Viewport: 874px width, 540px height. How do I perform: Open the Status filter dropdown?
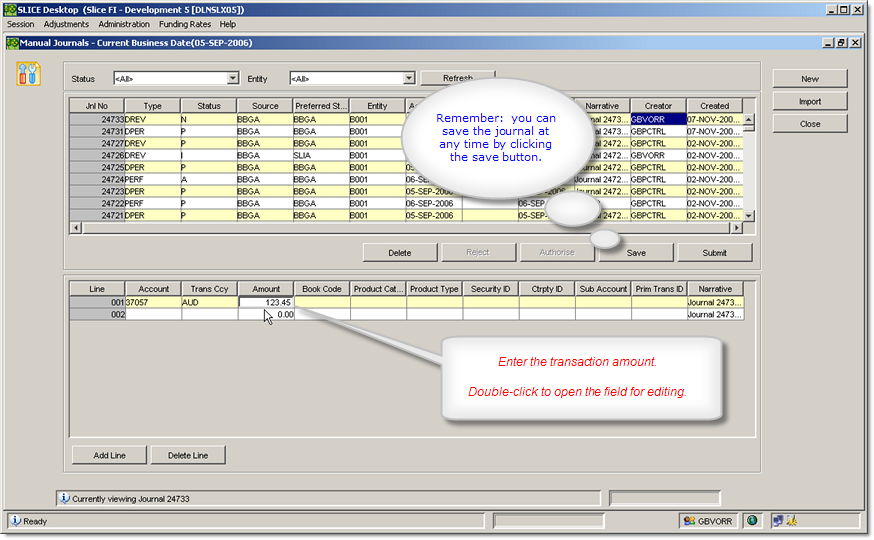click(x=233, y=78)
